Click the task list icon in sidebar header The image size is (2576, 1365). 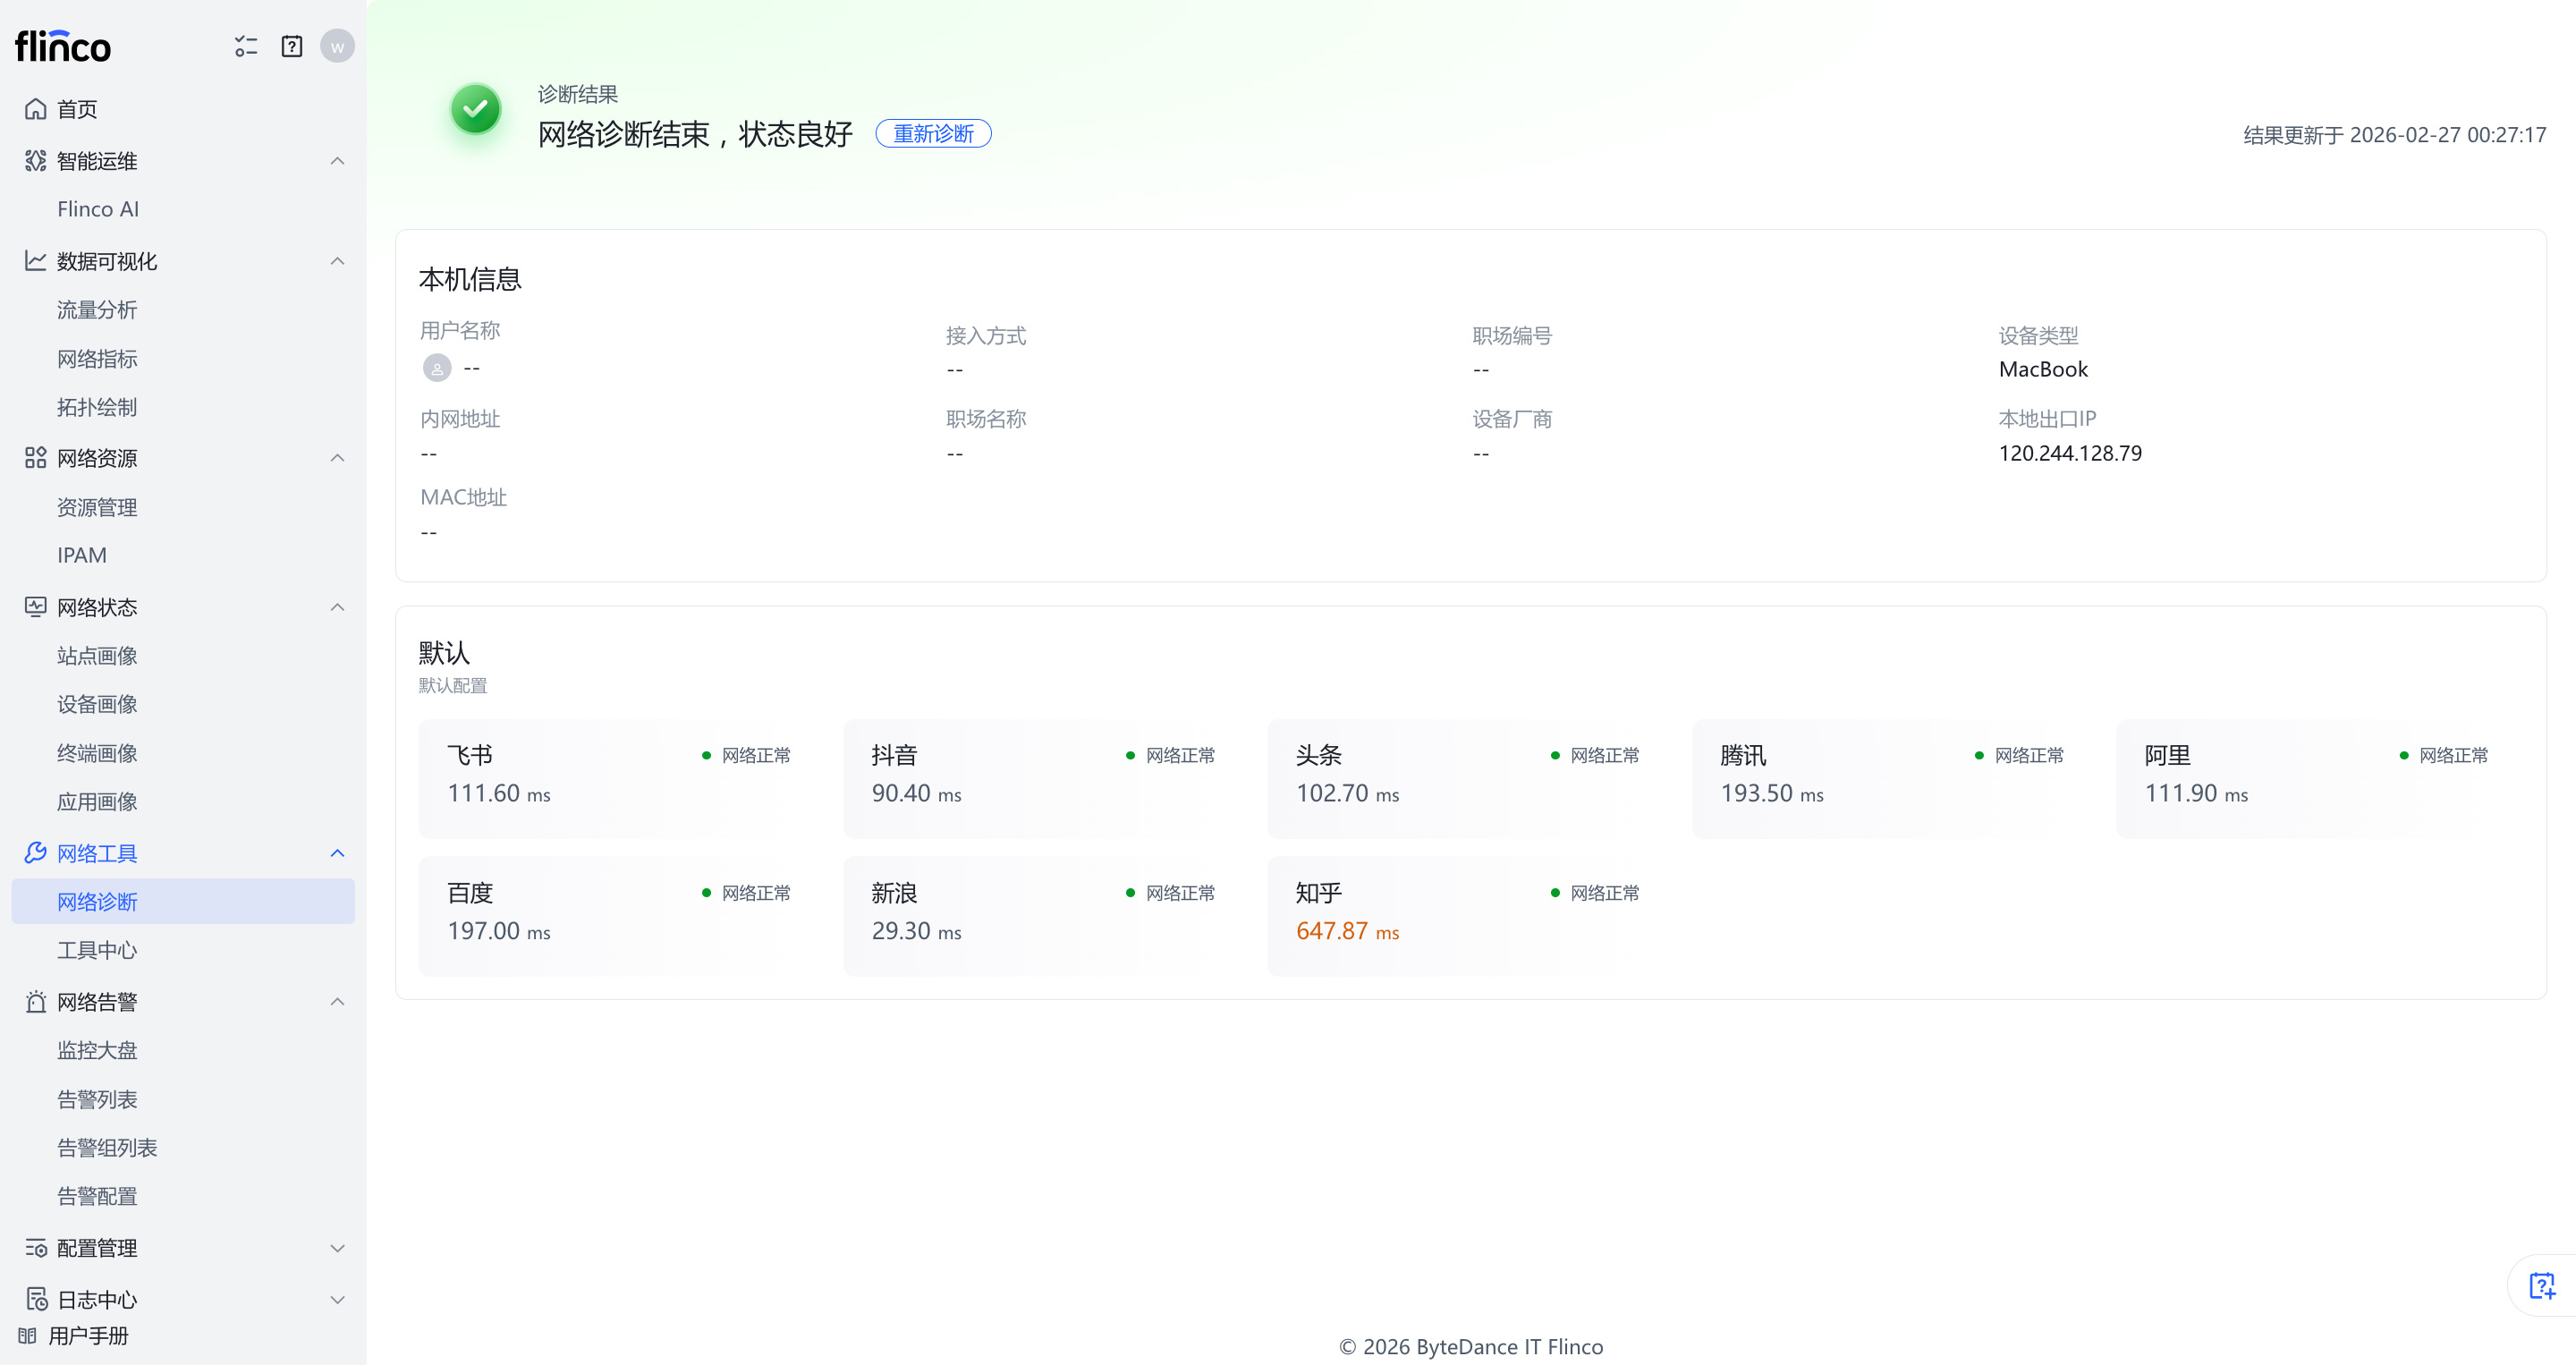(x=245, y=46)
